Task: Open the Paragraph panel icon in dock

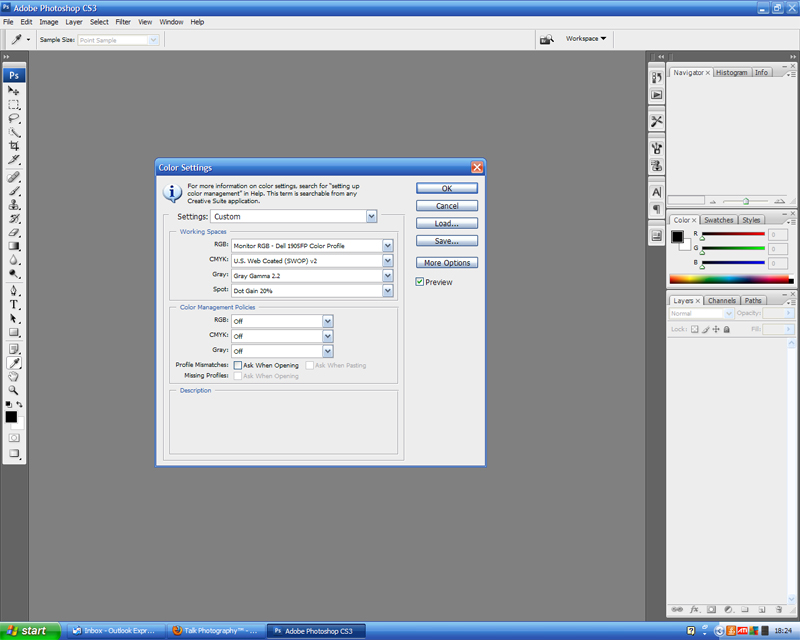Action: click(x=657, y=209)
